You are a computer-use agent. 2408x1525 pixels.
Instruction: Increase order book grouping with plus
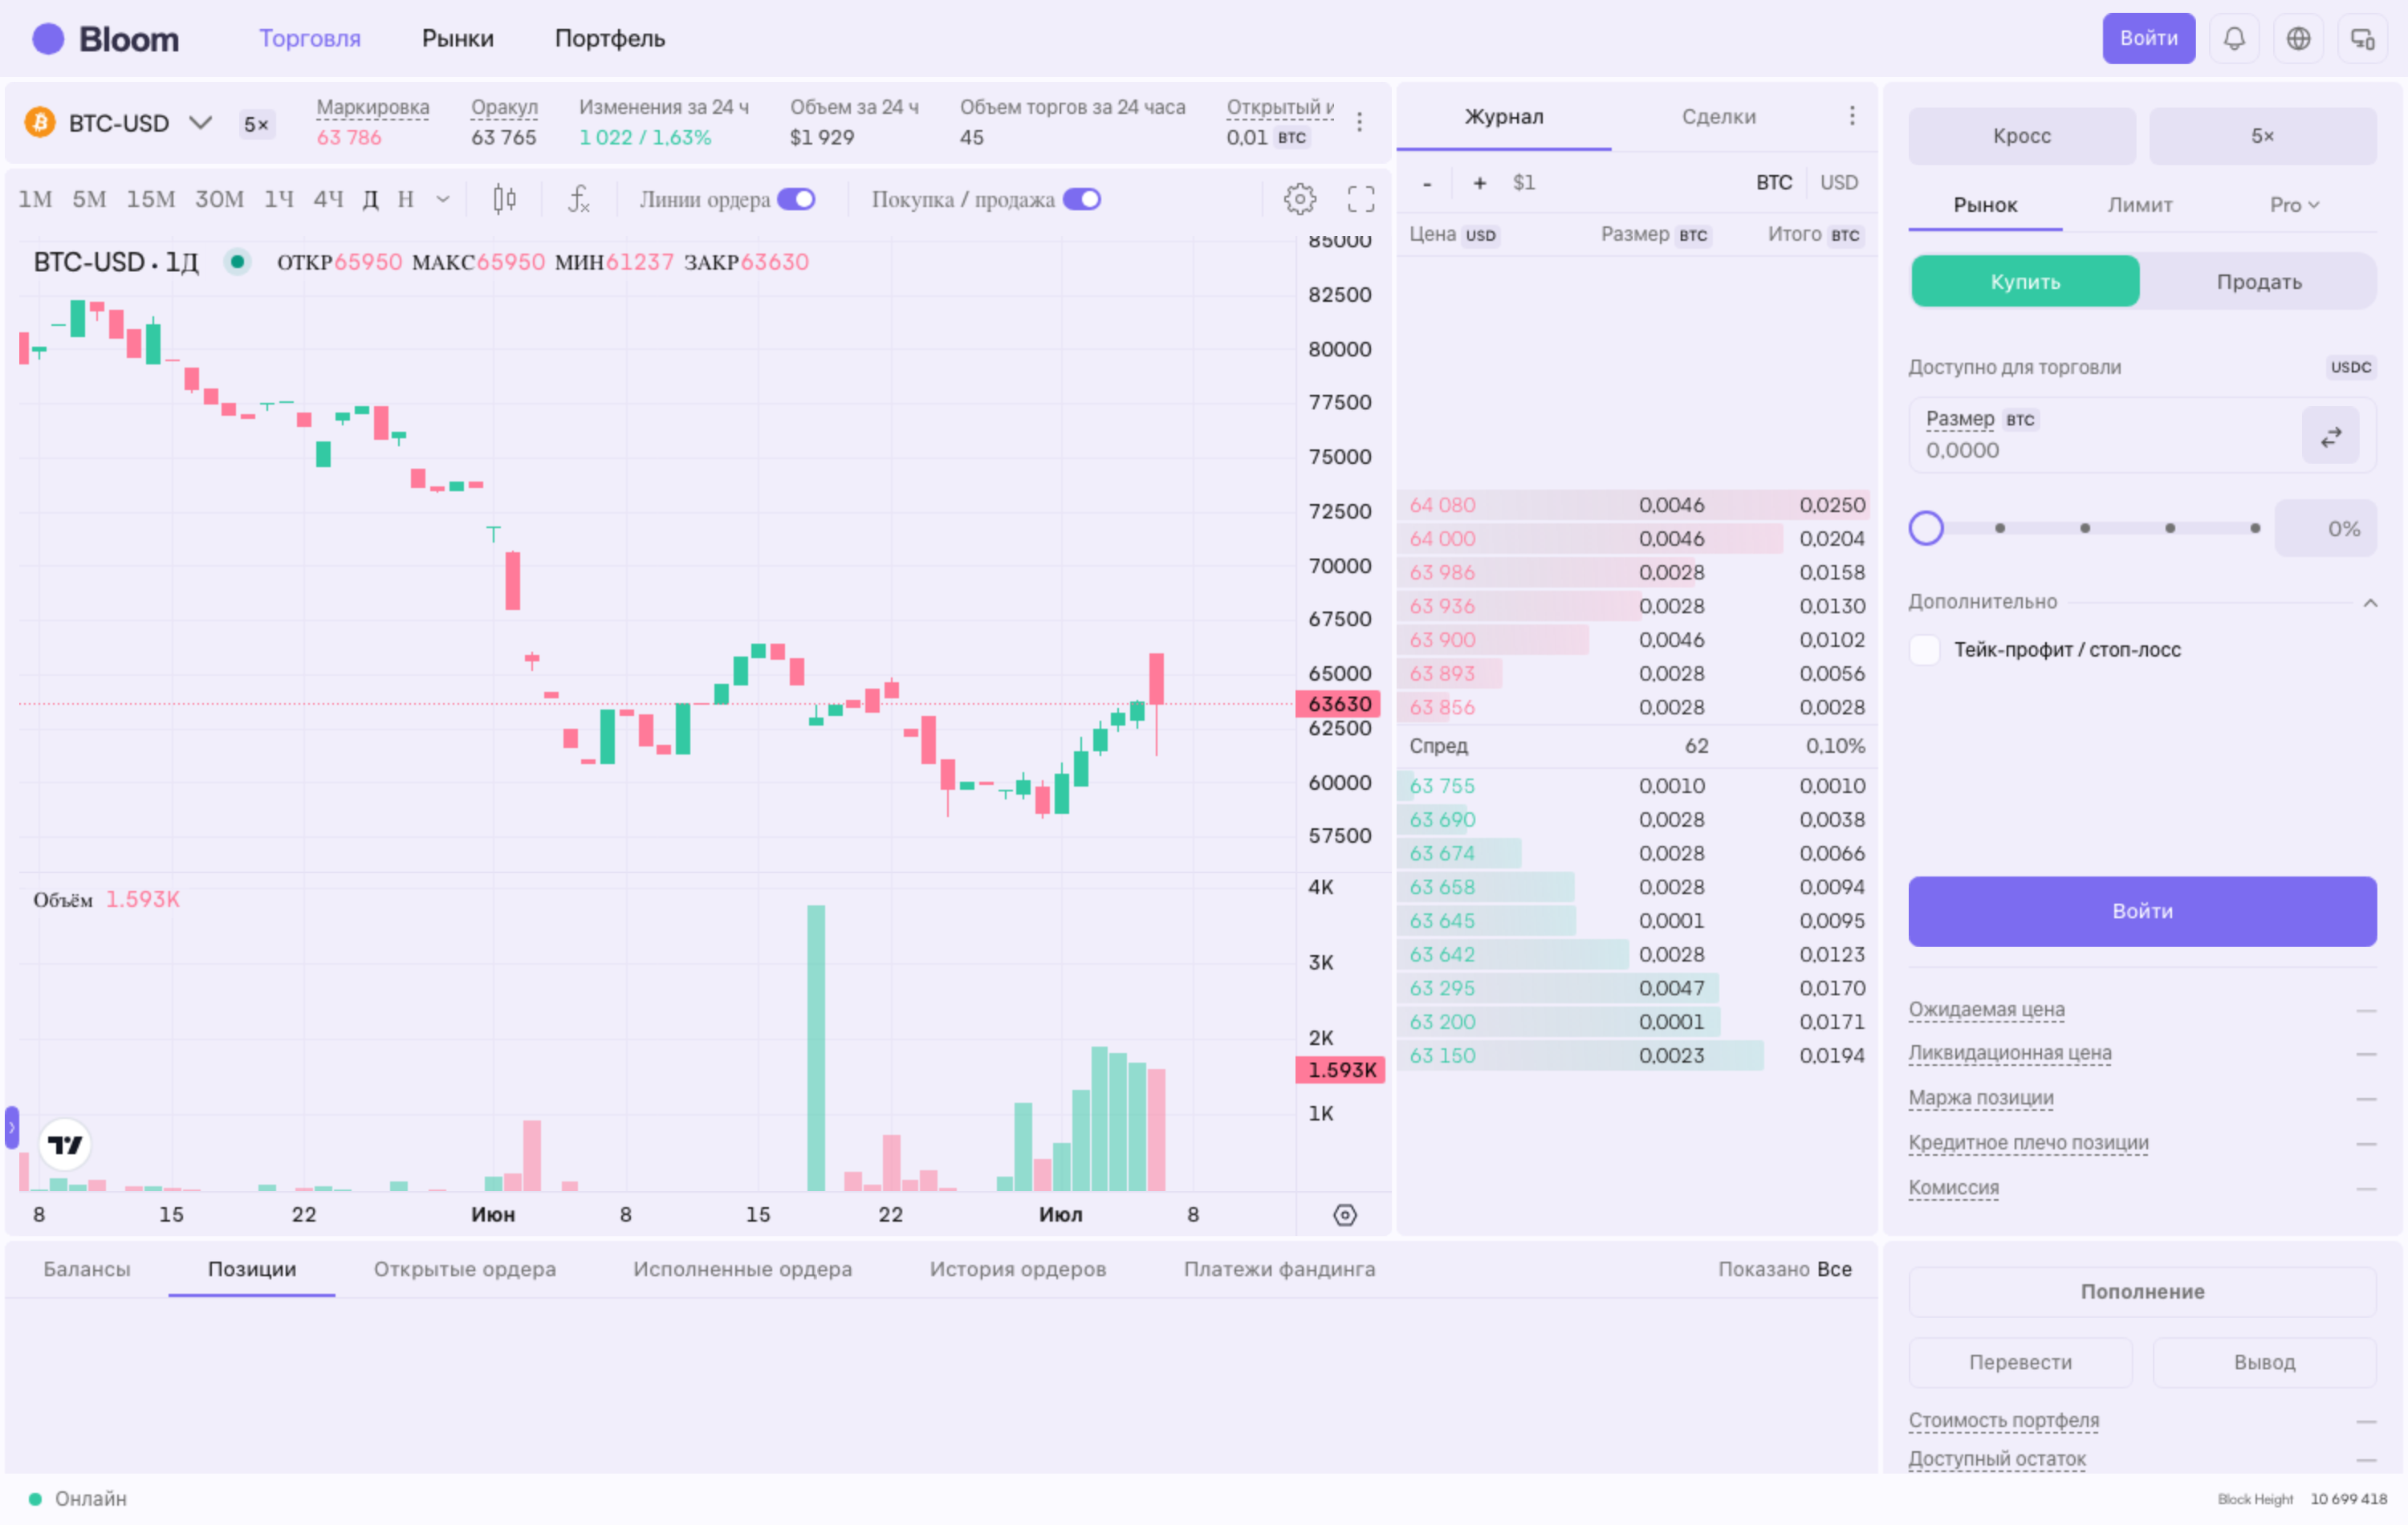point(1480,183)
